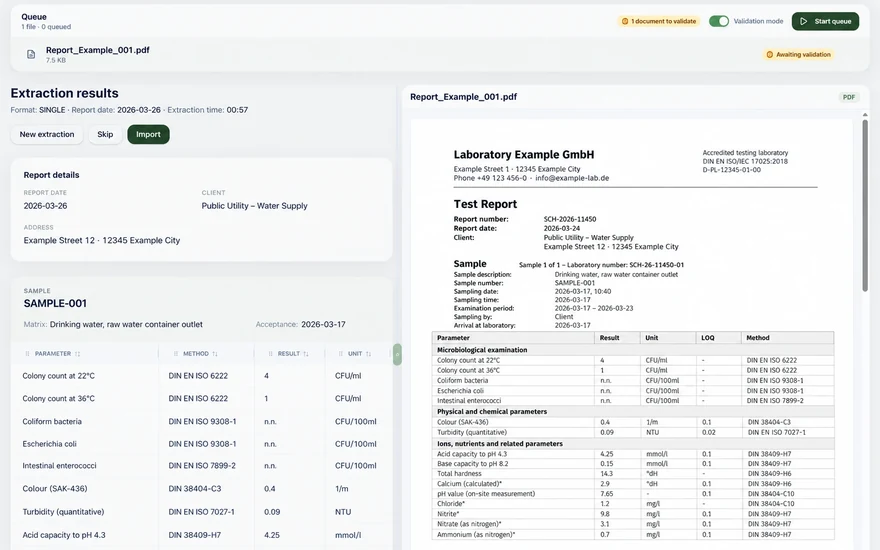
Task: Click unit cell mmol/l in extraction table
Action: (x=348, y=535)
